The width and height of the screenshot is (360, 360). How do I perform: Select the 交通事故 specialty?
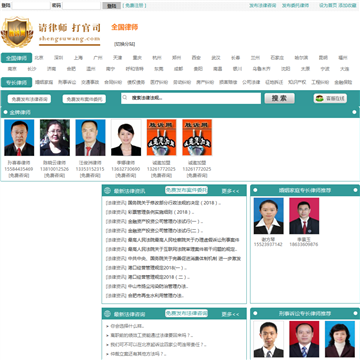90,82
